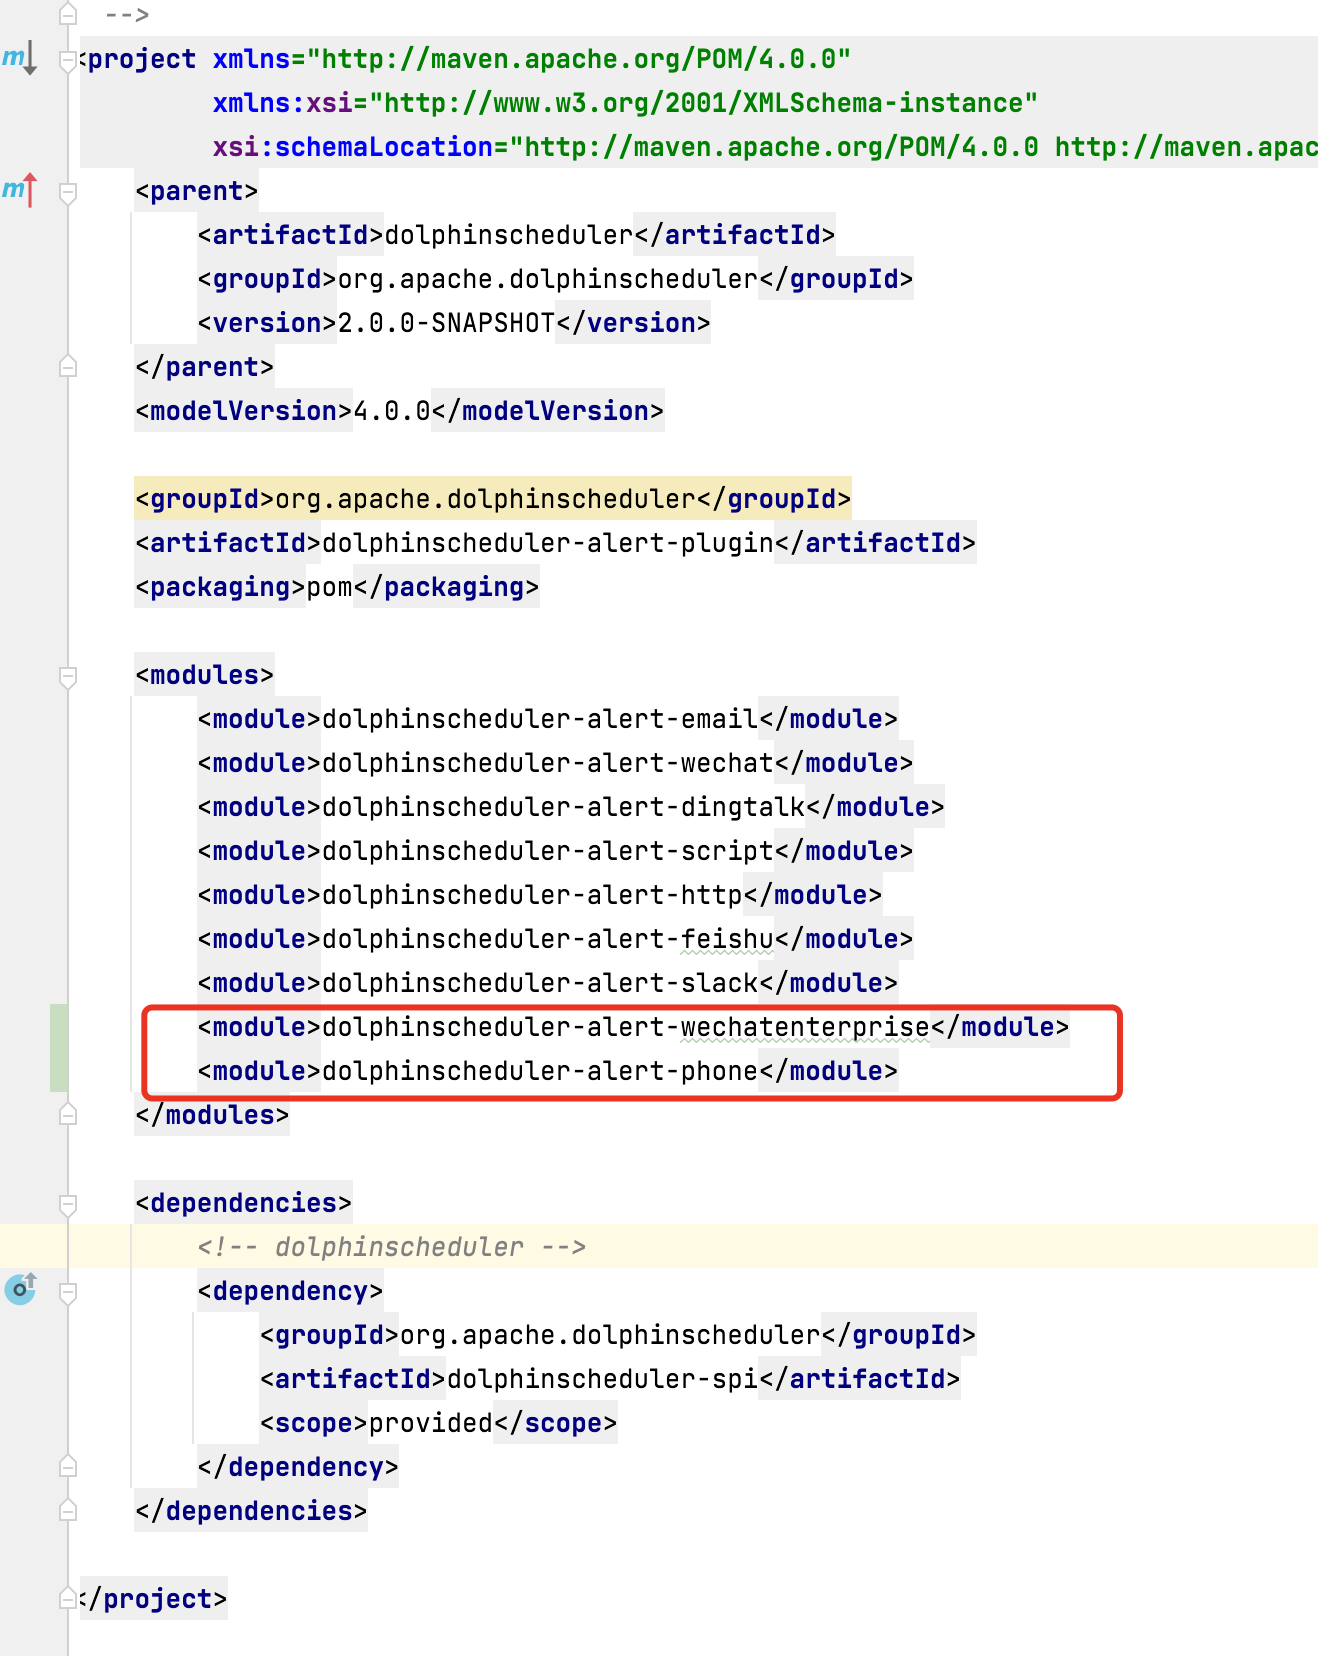This screenshot has width=1318, height=1656.
Task: Click fold marker at closing dependencies tag
Action: click(68, 1511)
